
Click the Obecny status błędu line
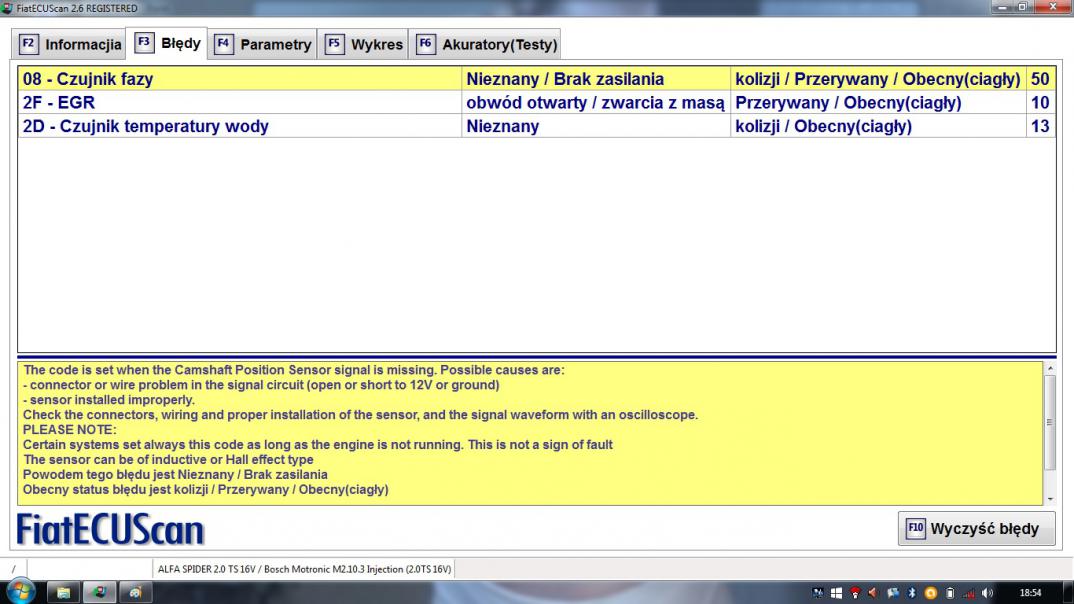[x=205, y=490]
